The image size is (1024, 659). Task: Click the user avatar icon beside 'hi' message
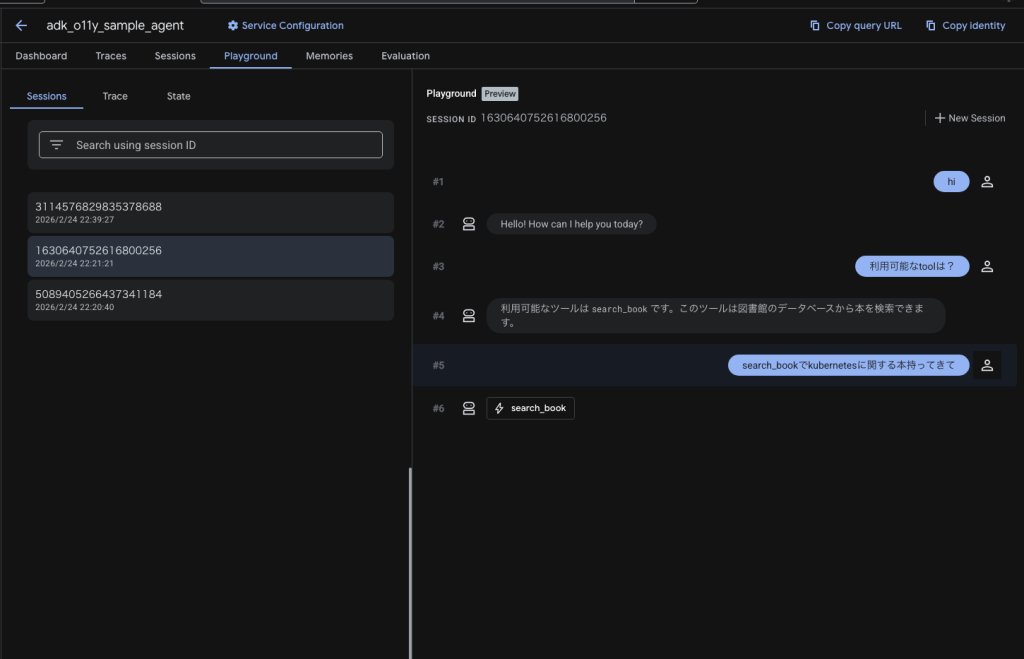987,182
